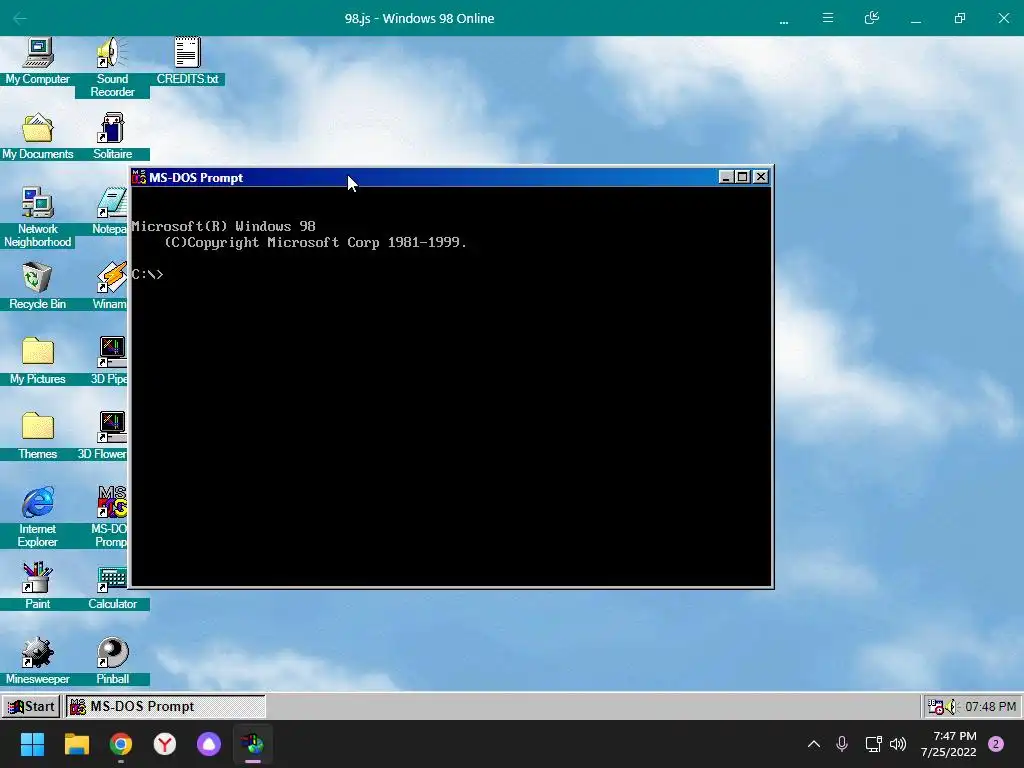Click the back arrow in app header
Screen dimensions: 1024x768
(x=20, y=18)
